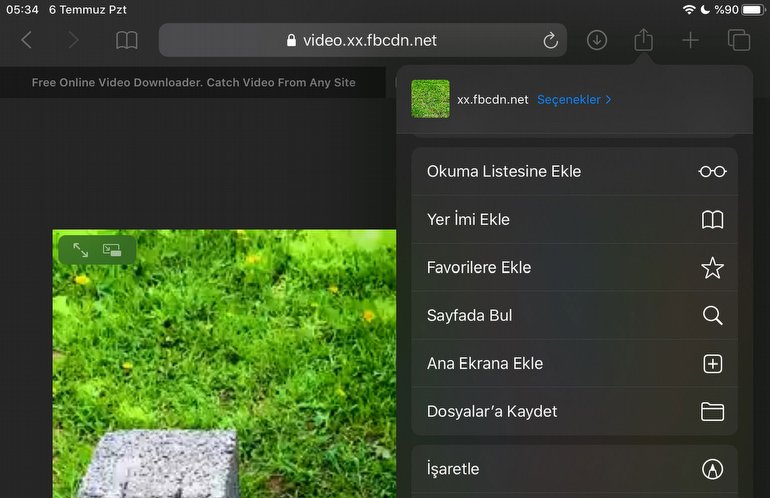Open a new tab with the plus icon
The height and width of the screenshot is (498, 770).
(690, 40)
